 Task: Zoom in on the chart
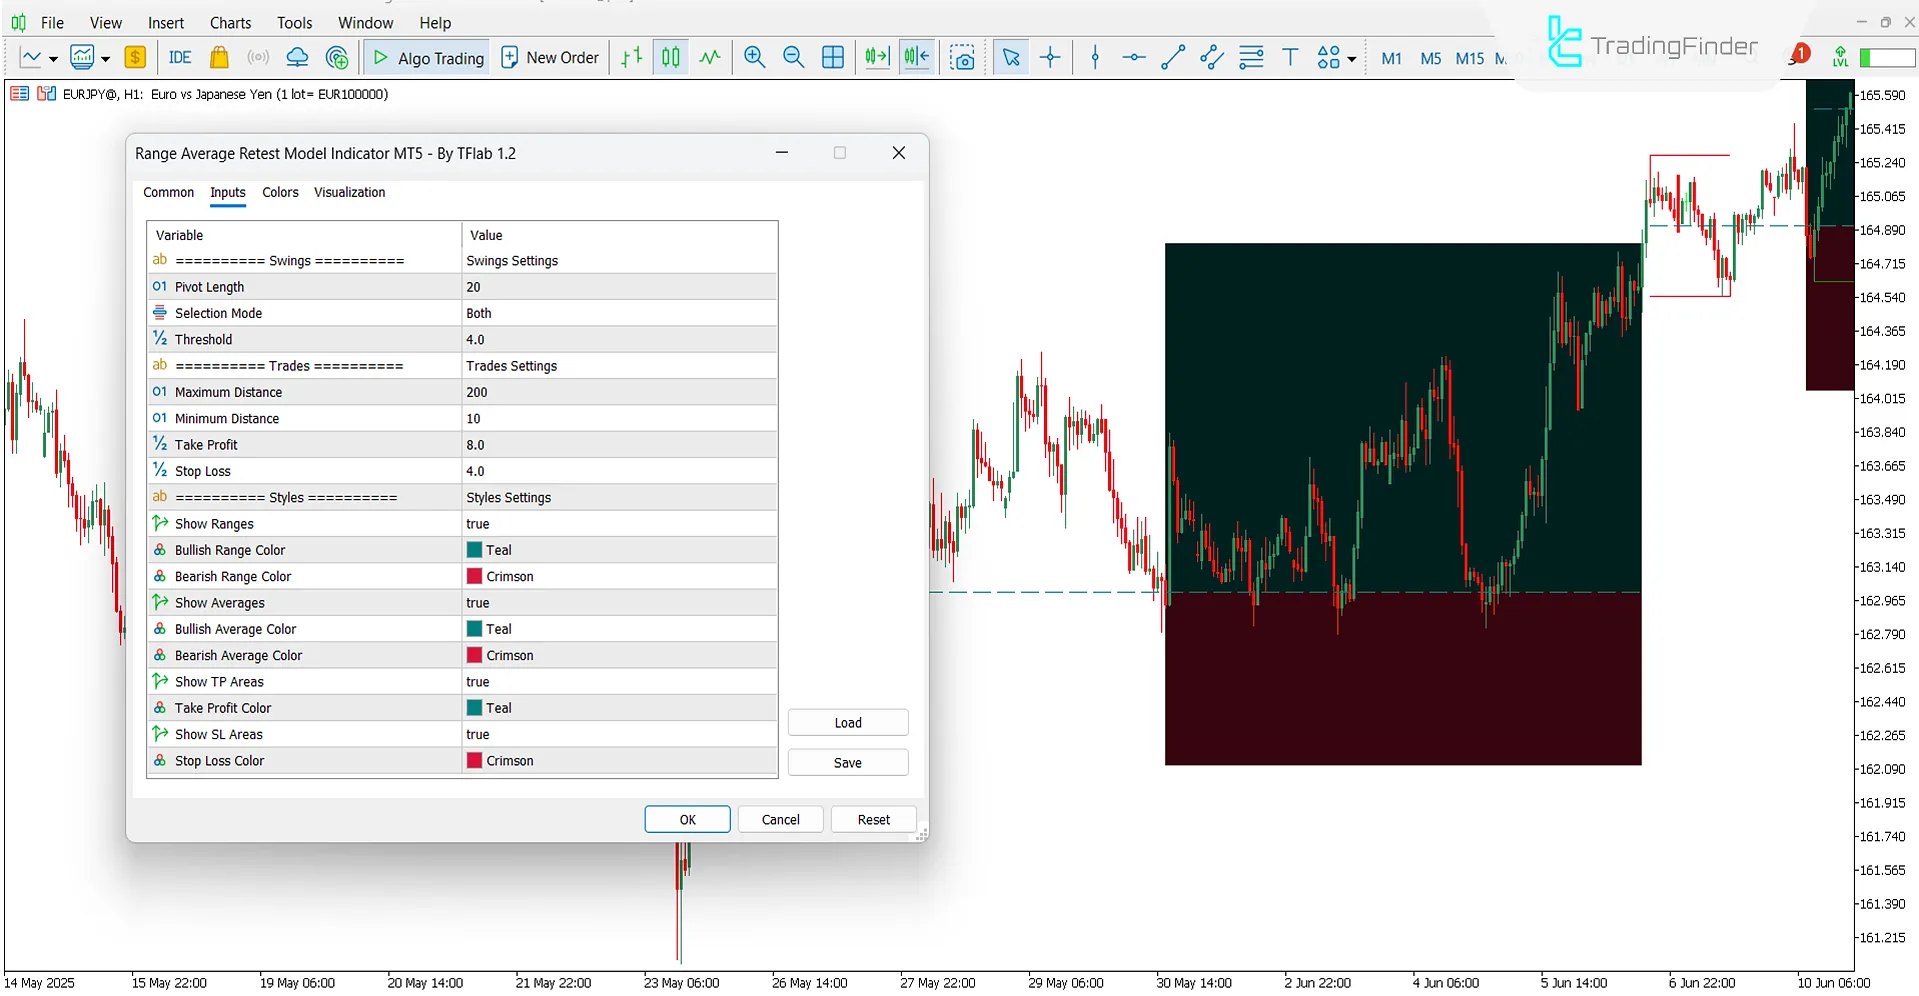[754, 57]
